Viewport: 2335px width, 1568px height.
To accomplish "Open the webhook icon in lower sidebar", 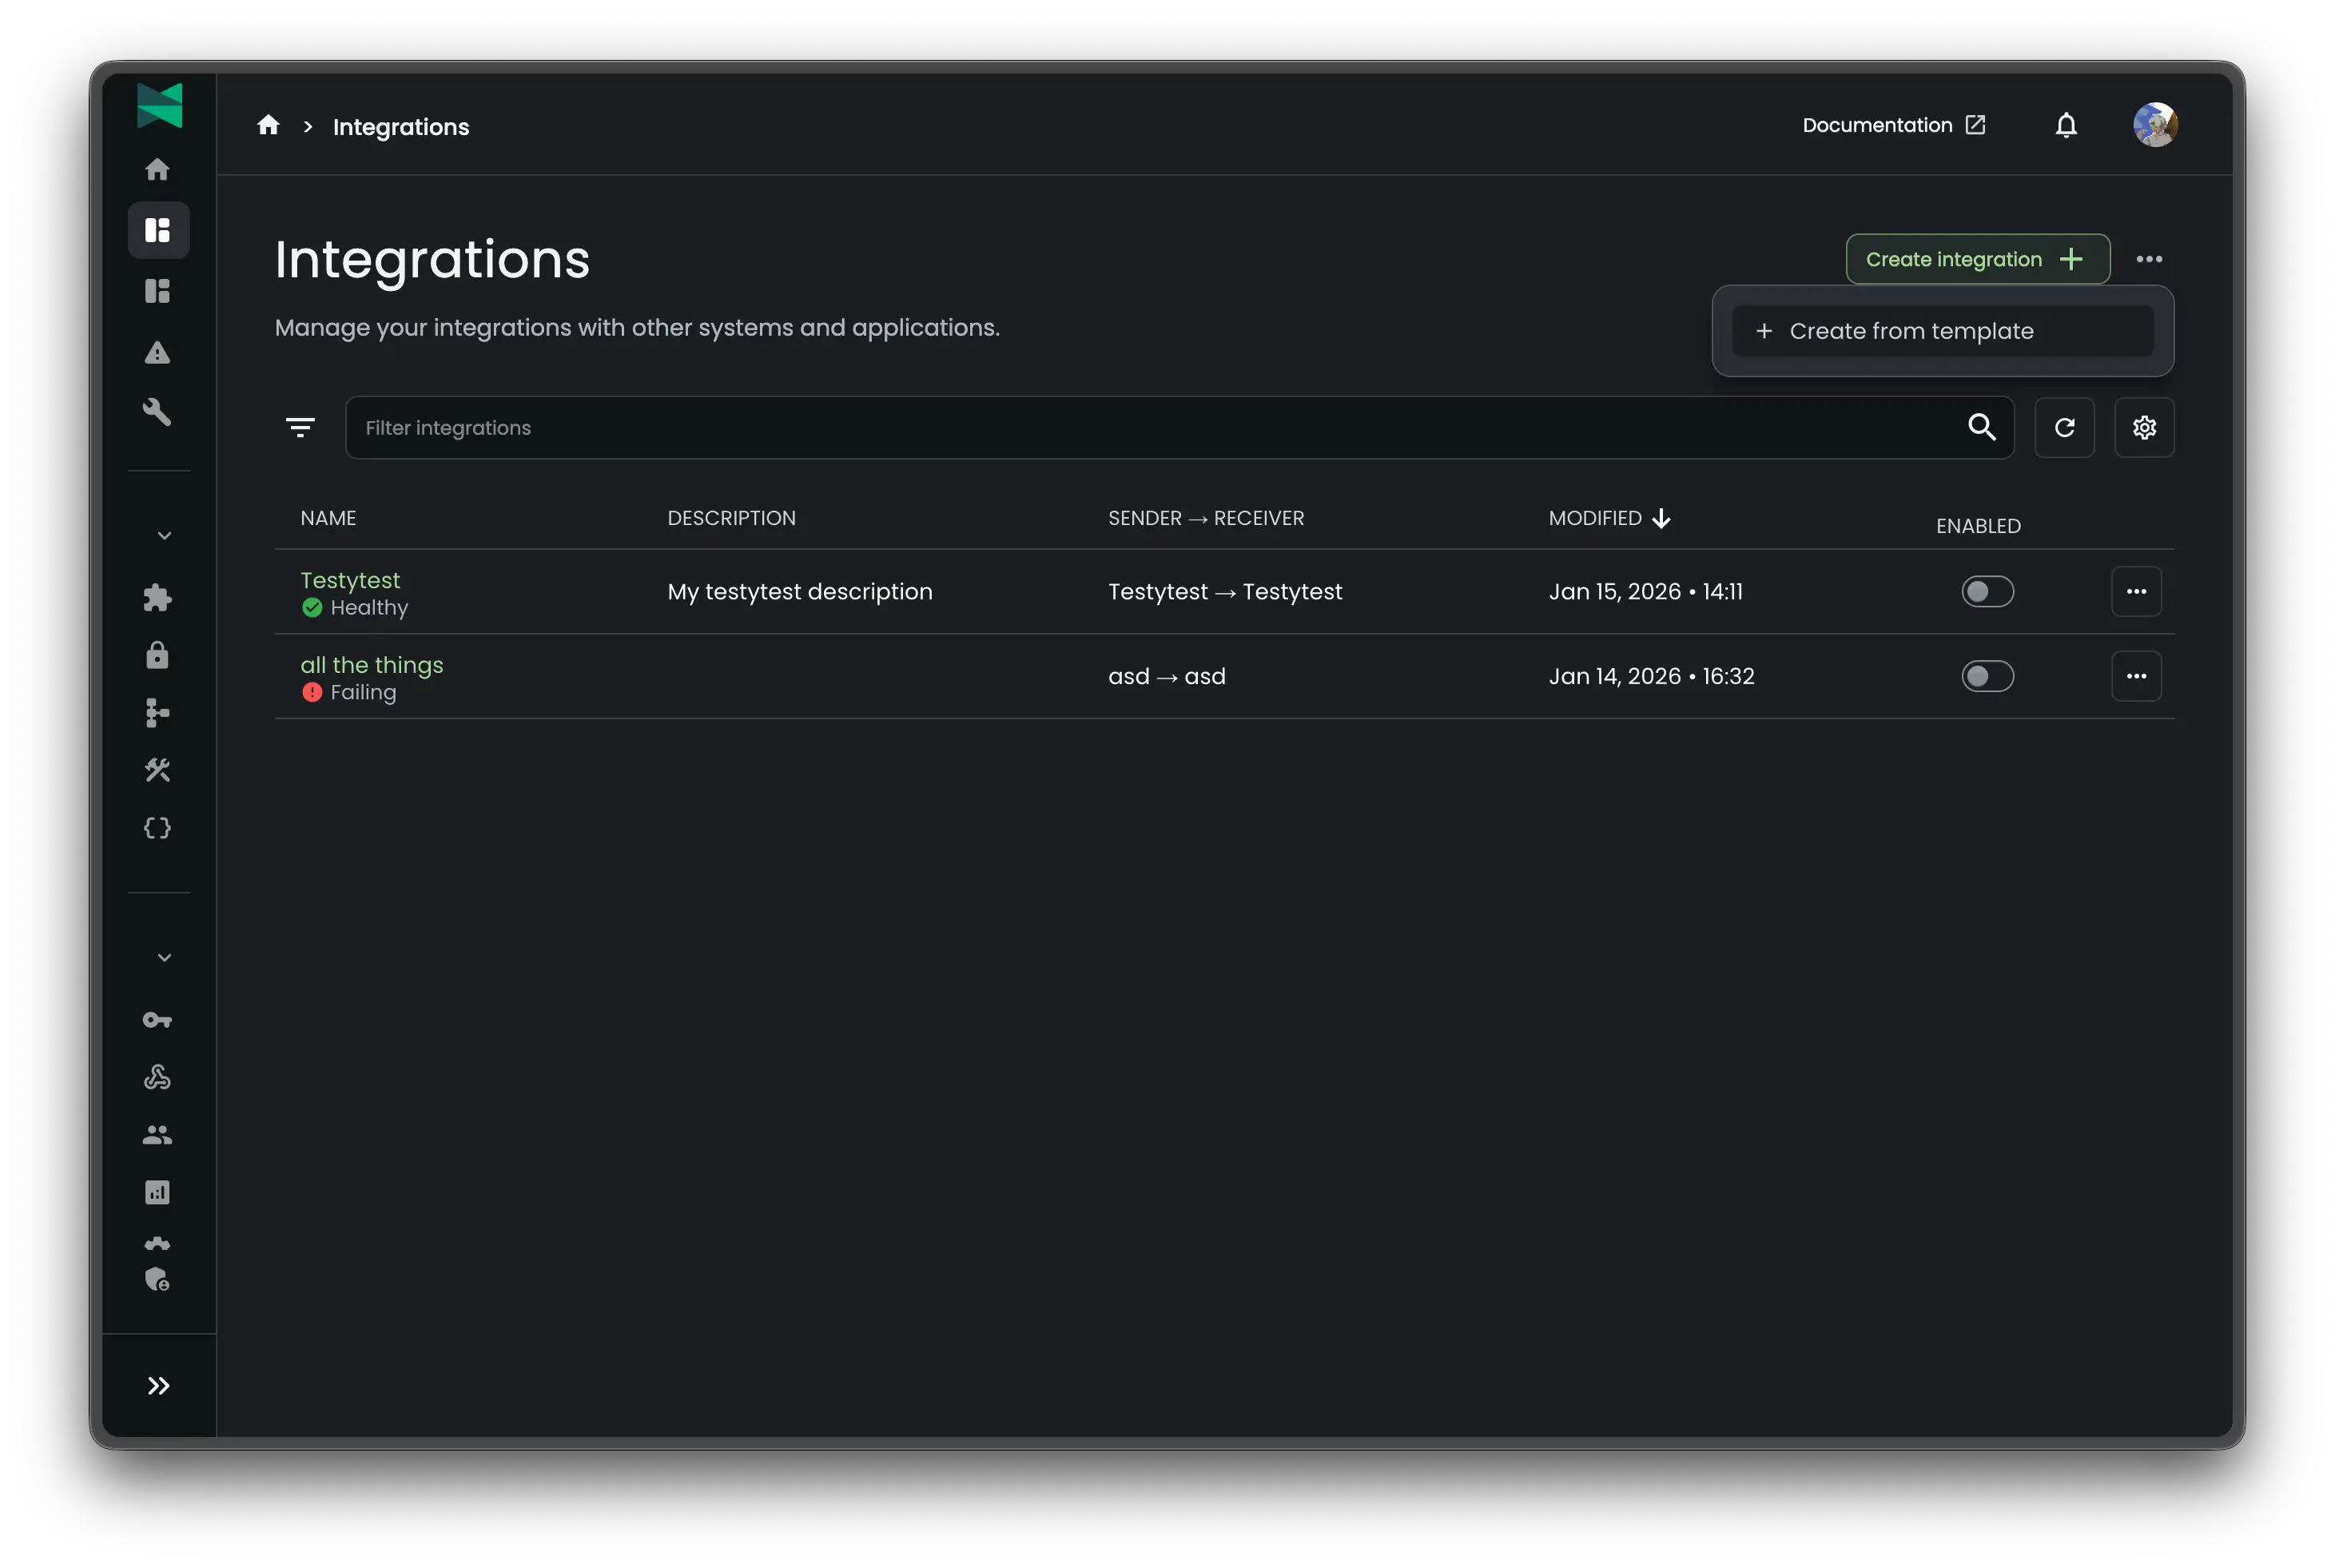I will coord(158,1077).
